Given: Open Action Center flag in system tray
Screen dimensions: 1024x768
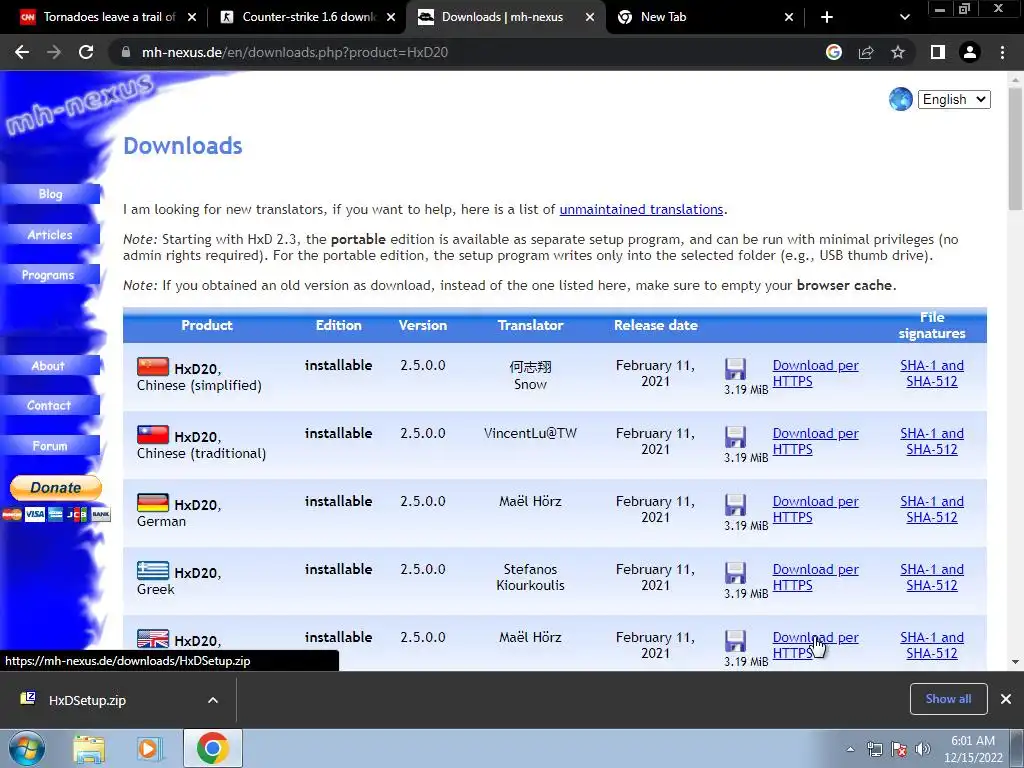Looking at the screenshot, I should tap(899, 749).
